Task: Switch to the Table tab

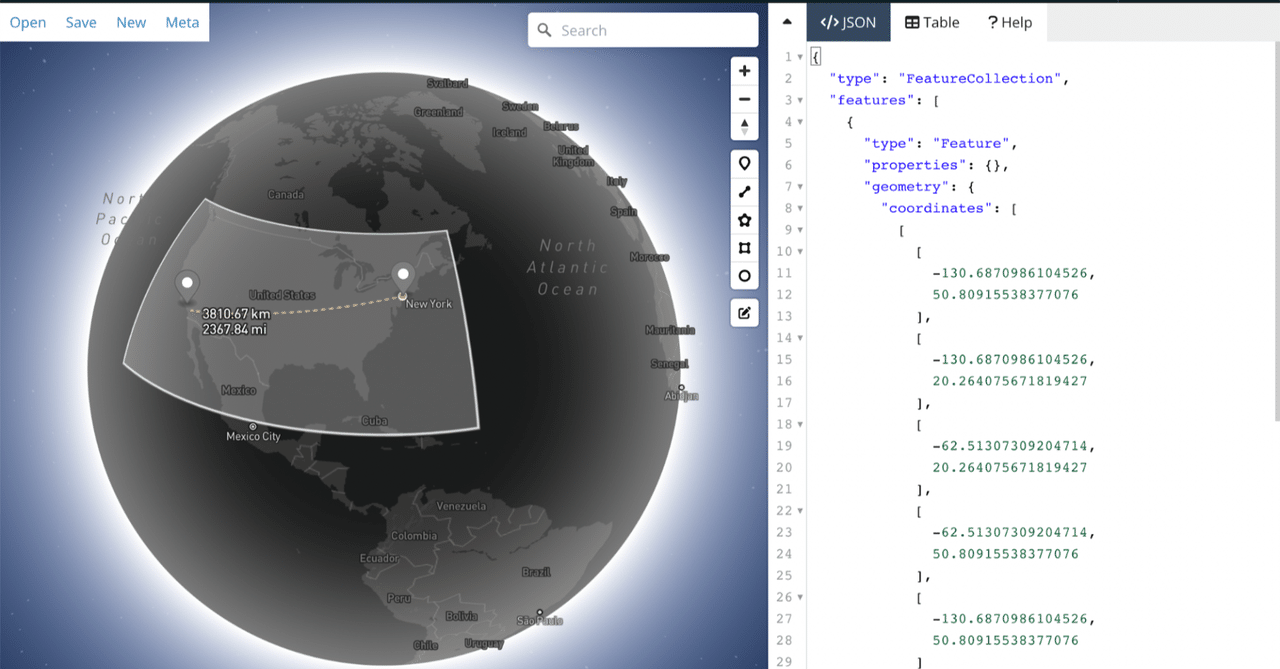Action: (931, 22)
